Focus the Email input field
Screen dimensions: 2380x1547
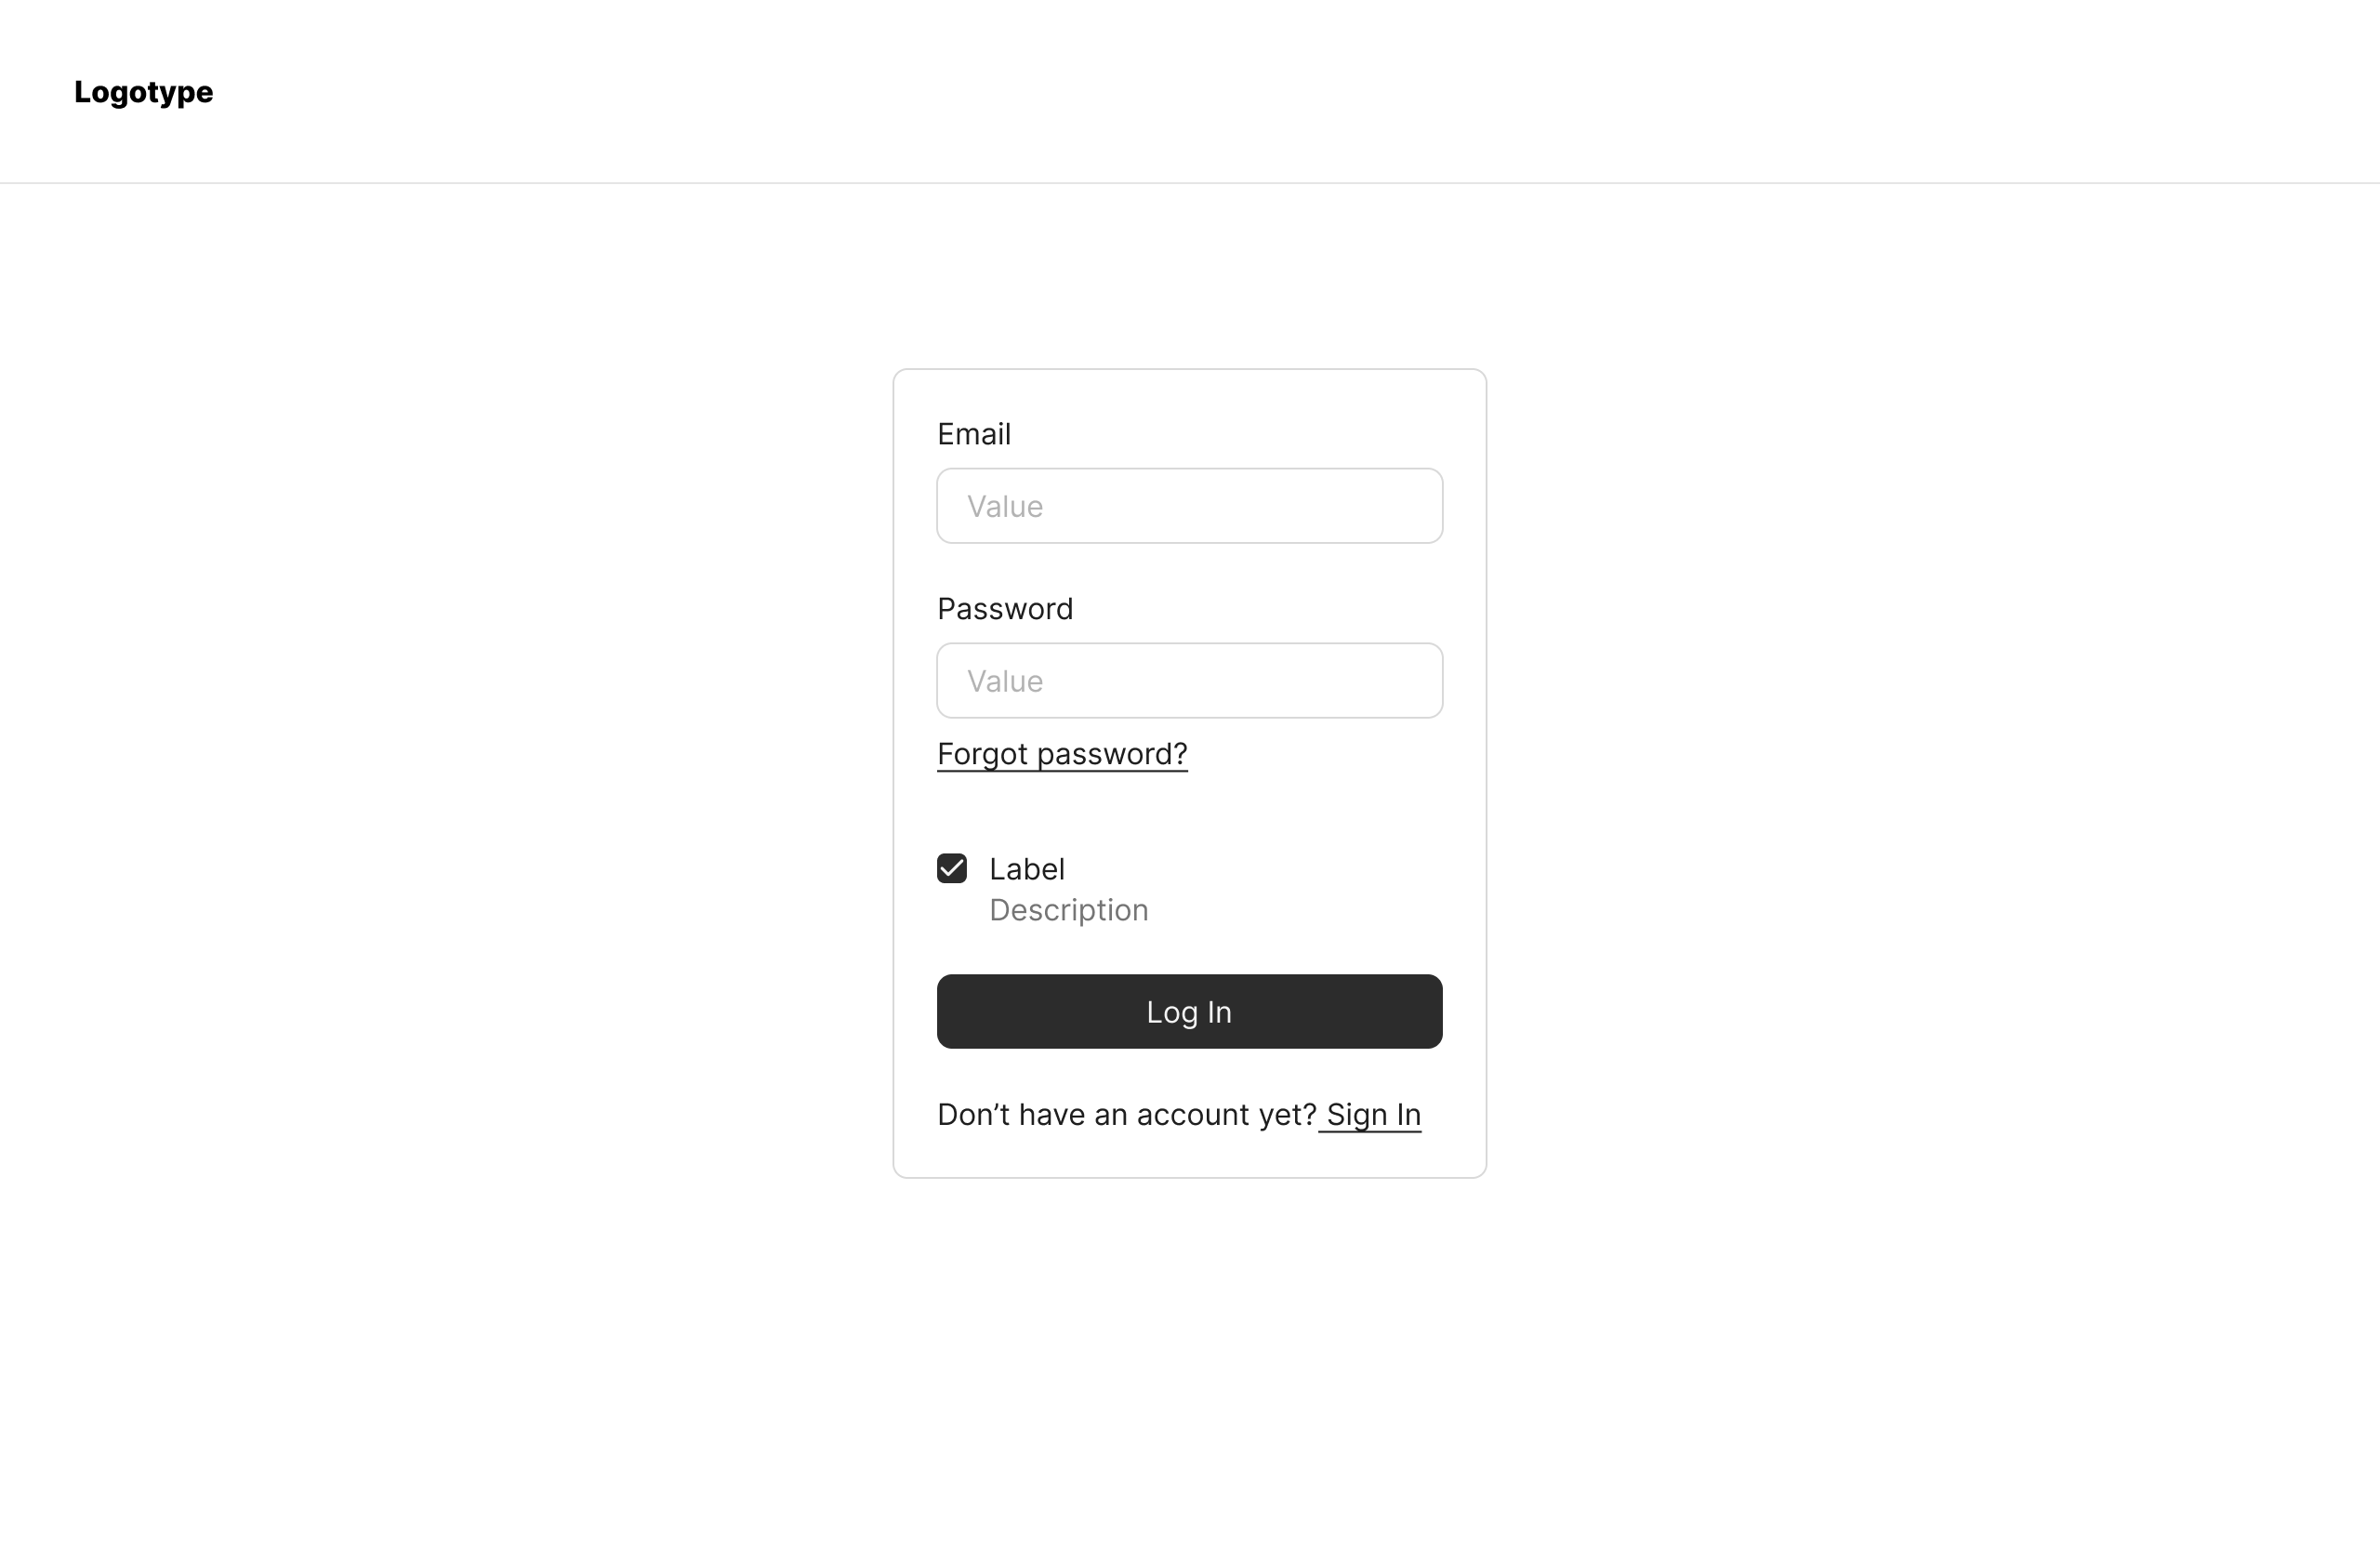tap(1189, 506)
